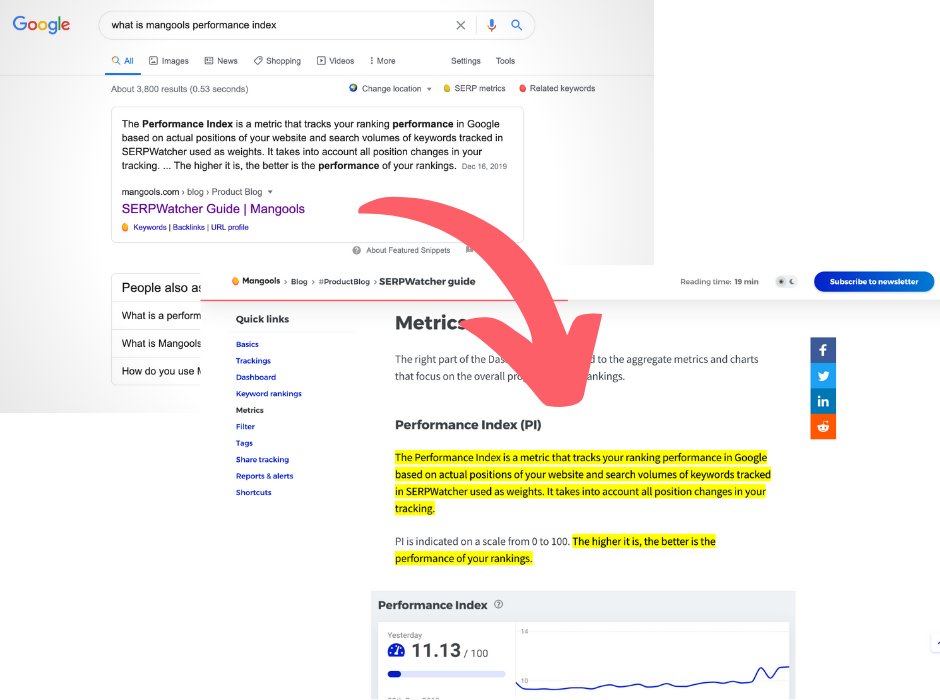Go to #ProductBlog breadcrumb
The width and height of the screenshot is (940, 700).
click(x=344, y=282)
